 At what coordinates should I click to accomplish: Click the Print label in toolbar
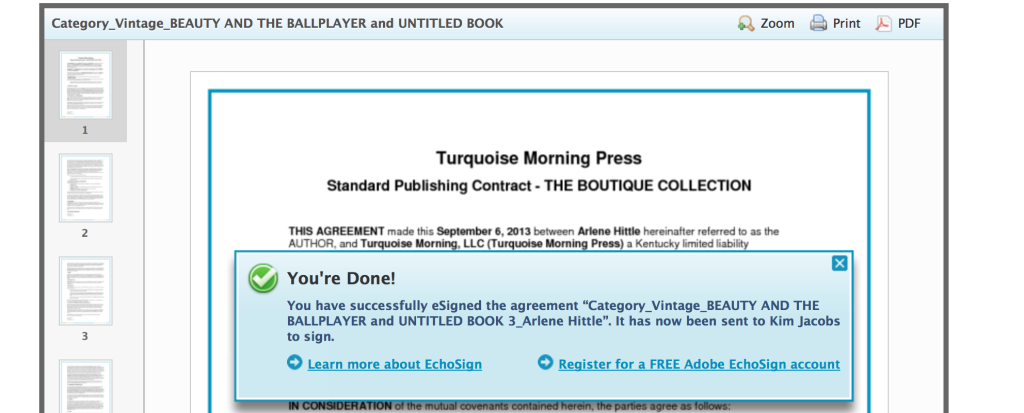click(x=846, y=24)
